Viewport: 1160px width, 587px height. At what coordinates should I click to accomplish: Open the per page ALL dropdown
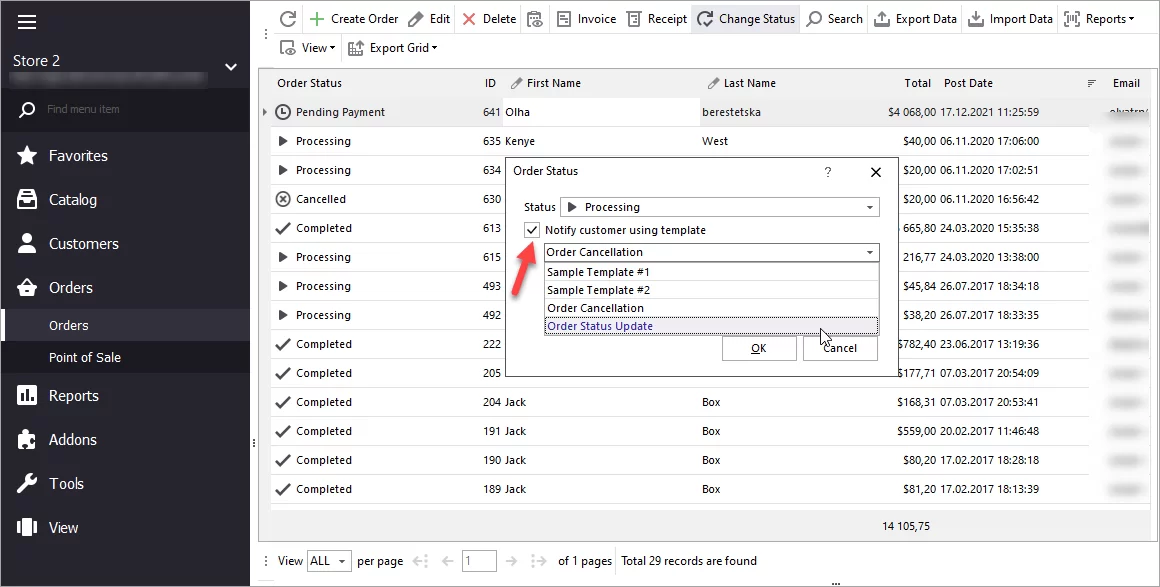(329, 561)
